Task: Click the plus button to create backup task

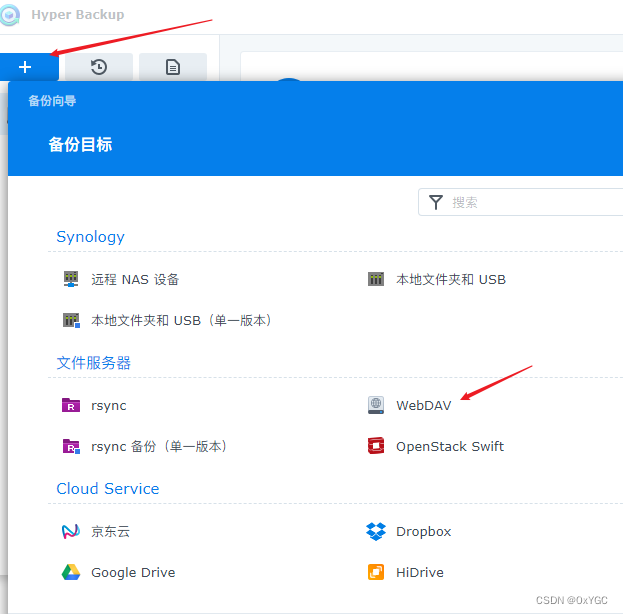Action: click(25, 67)
